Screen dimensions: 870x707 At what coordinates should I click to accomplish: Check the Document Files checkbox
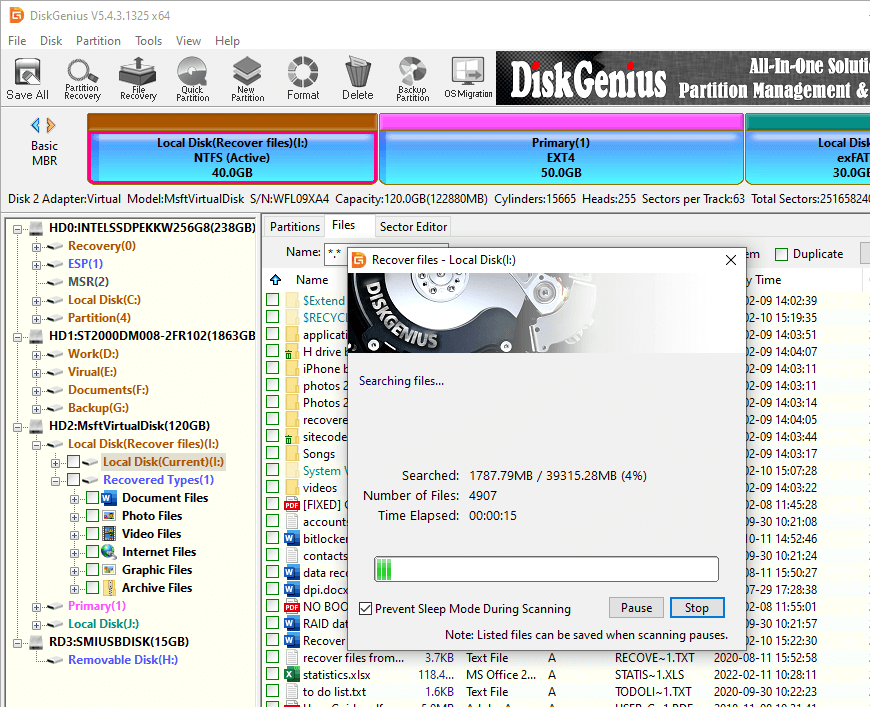coord(93,498)
